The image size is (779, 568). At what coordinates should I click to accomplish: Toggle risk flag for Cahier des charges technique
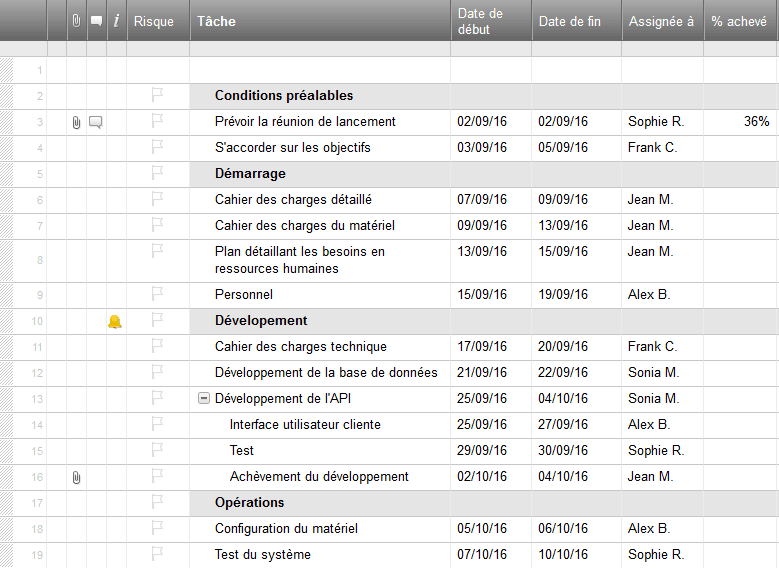click(157, 345)
